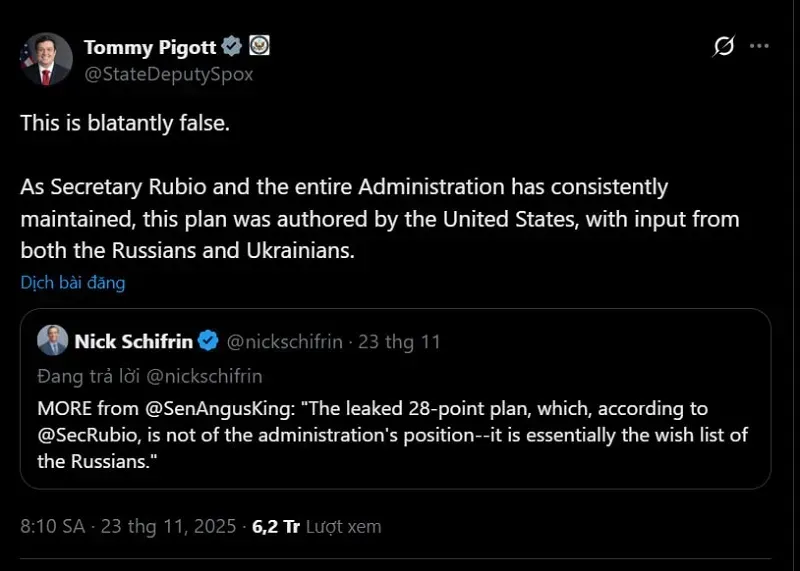Click the blue verified badge beside Tommy Pigott
Screen dimensions: 800x571
[232, 47]
